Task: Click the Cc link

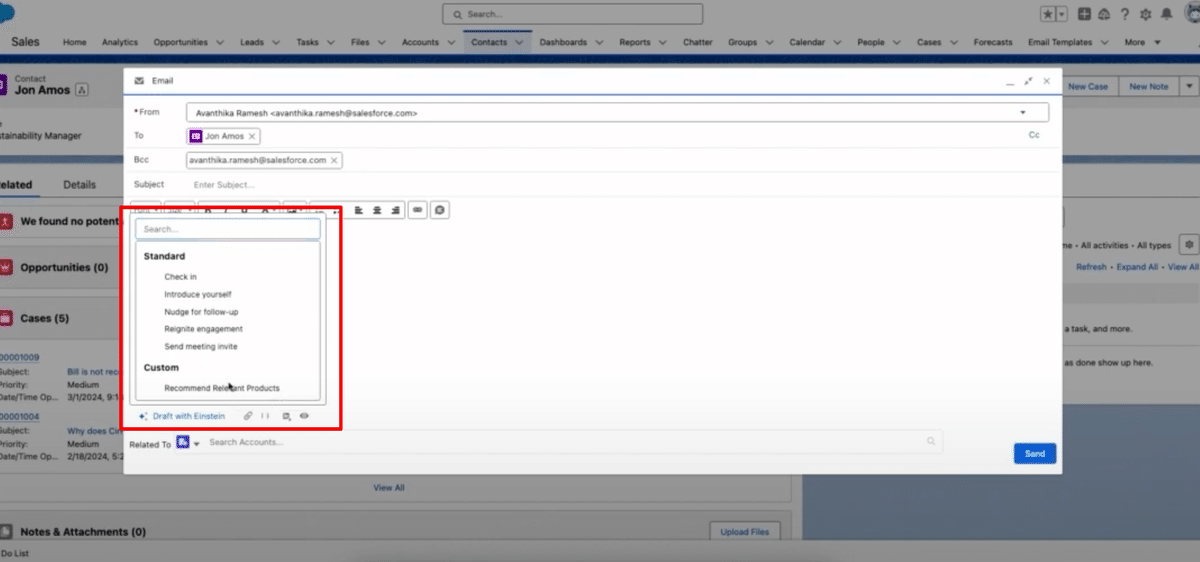Action: pos(1034,135)
